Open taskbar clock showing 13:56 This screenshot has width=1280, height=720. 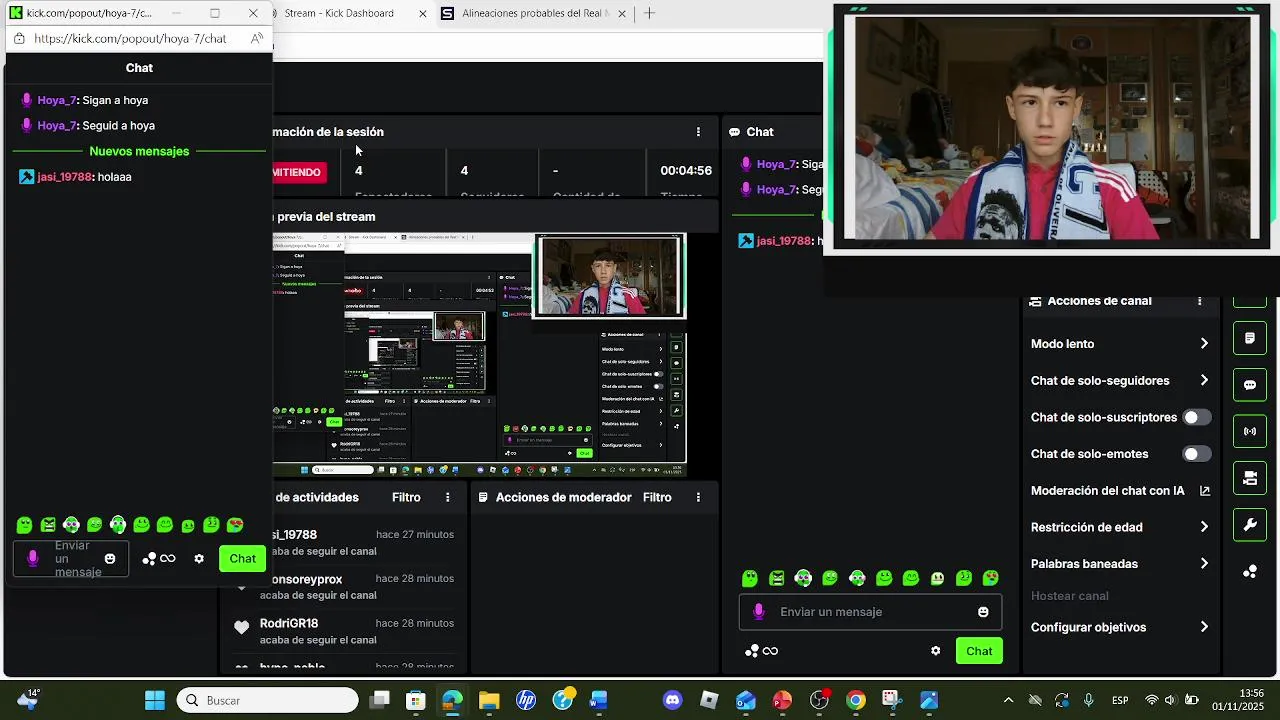click(1238, 700)
